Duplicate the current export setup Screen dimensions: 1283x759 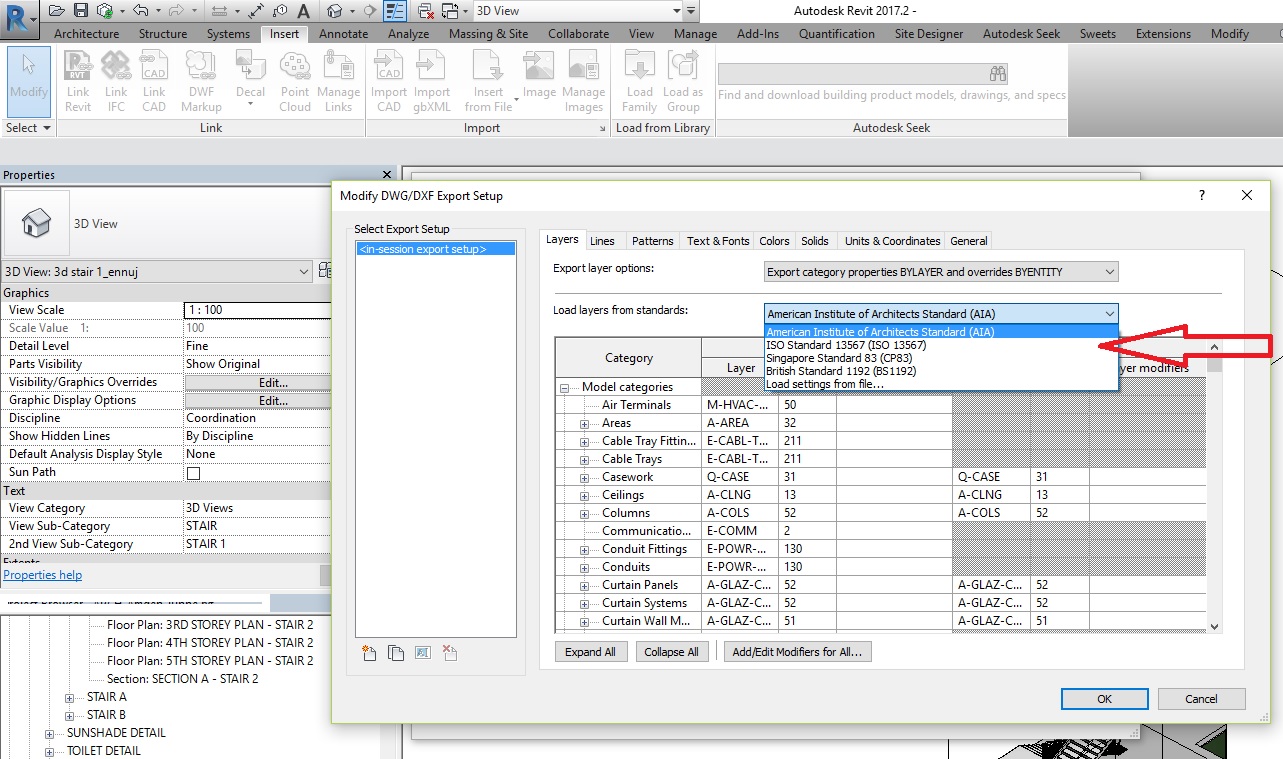pos(396,653)
